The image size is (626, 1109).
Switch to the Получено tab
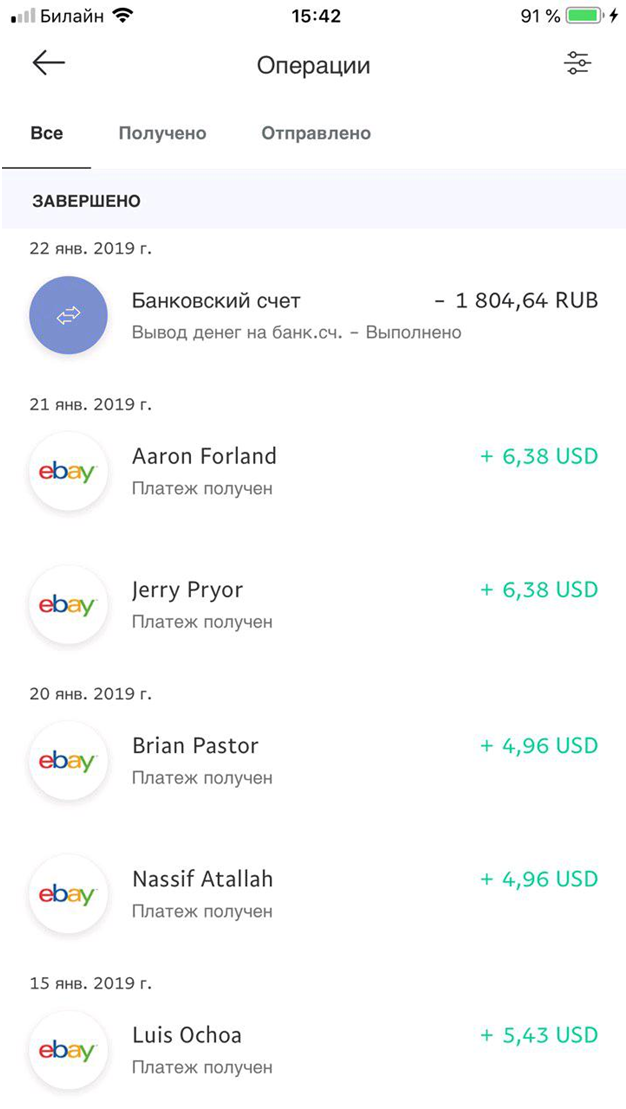coord(162,133)
